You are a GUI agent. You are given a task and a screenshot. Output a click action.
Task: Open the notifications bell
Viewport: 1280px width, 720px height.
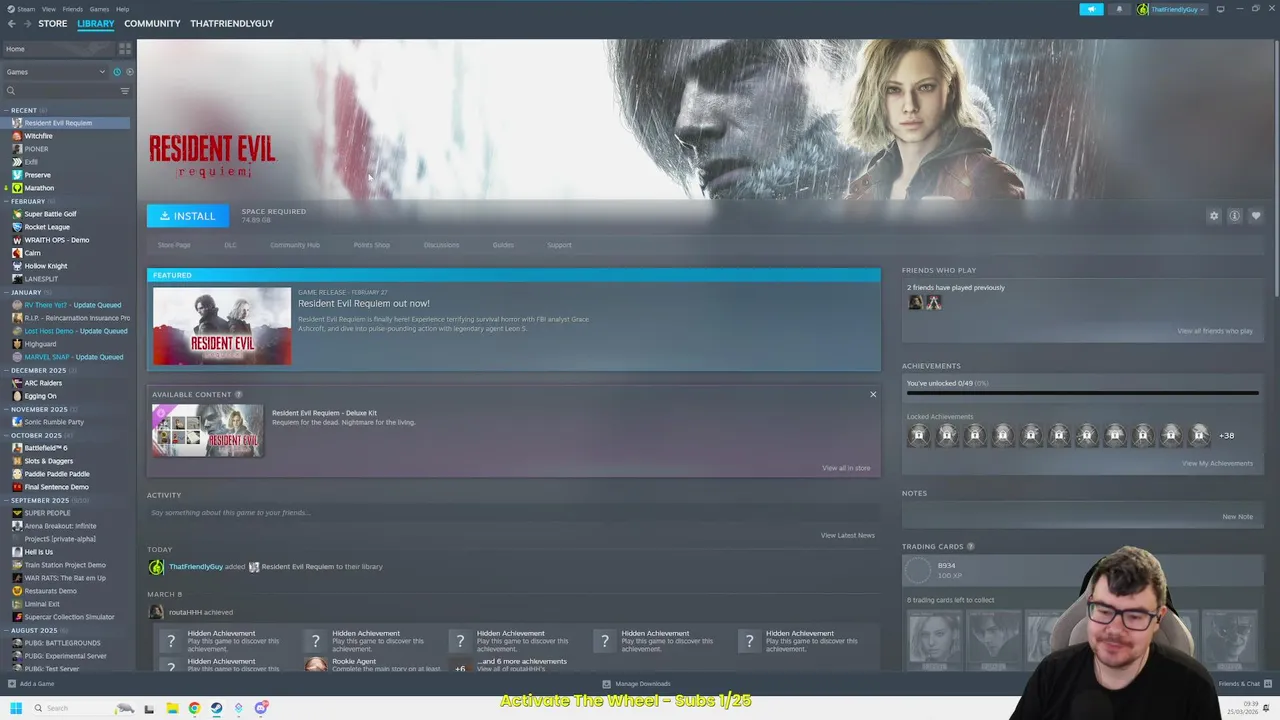(1119, 9)
